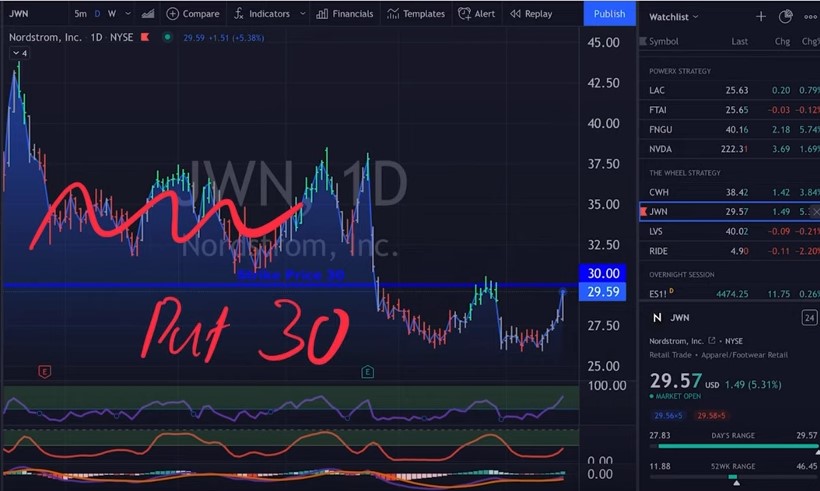Image resolution: width=820 pixels, height=491 pixels.
Task: Open the Nordstrom, Inc. external link icon
Action: click(x=711, y=340)
